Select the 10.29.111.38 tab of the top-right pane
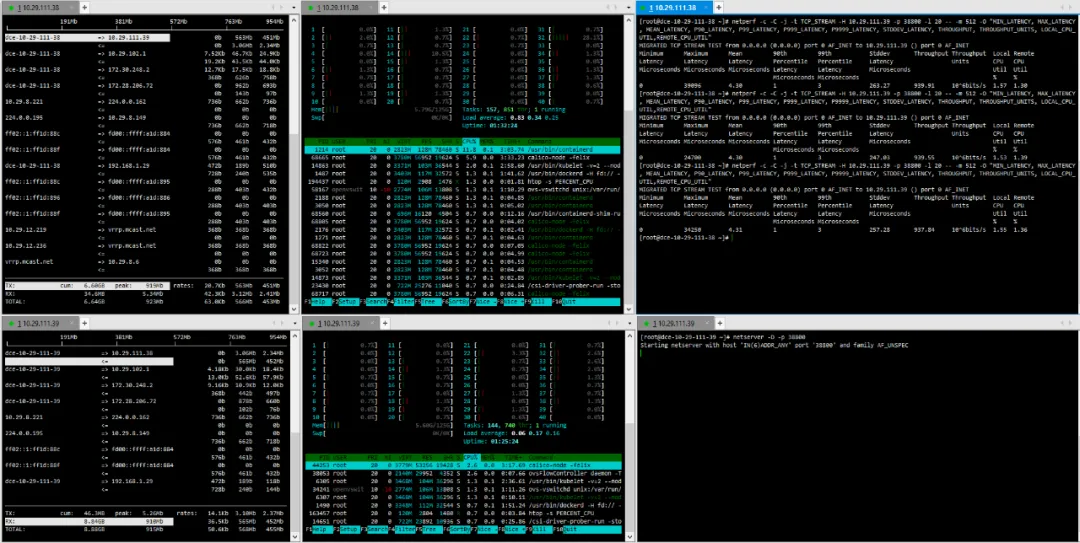The height and width of the screenshot is (543, 1080). [674, 8]
